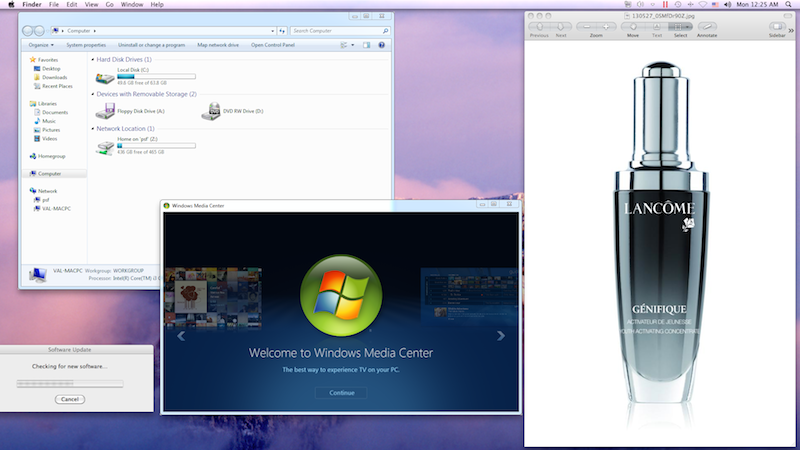
Task: Toggle the Sidebar in Preview
Action: click(x=777, y=27)
